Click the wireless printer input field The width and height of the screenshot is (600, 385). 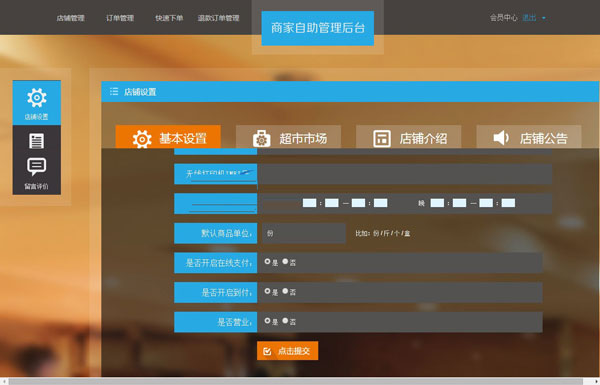pos(405,174)
